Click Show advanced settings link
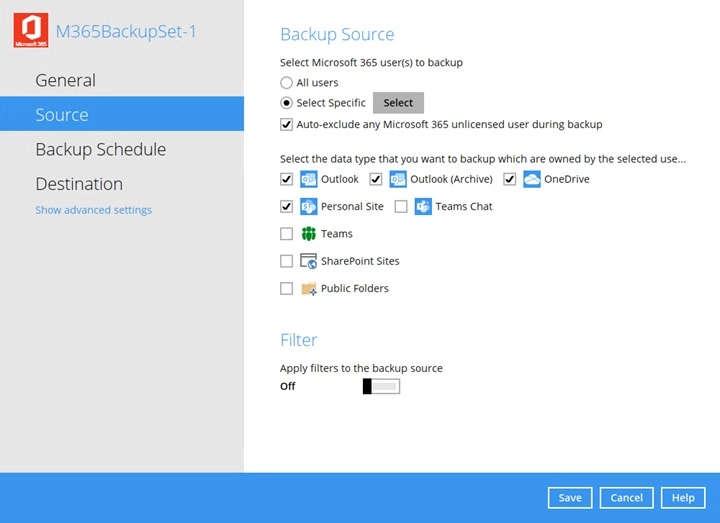The width and height of the screenshot is (720, 523). [x=94, y=210]
